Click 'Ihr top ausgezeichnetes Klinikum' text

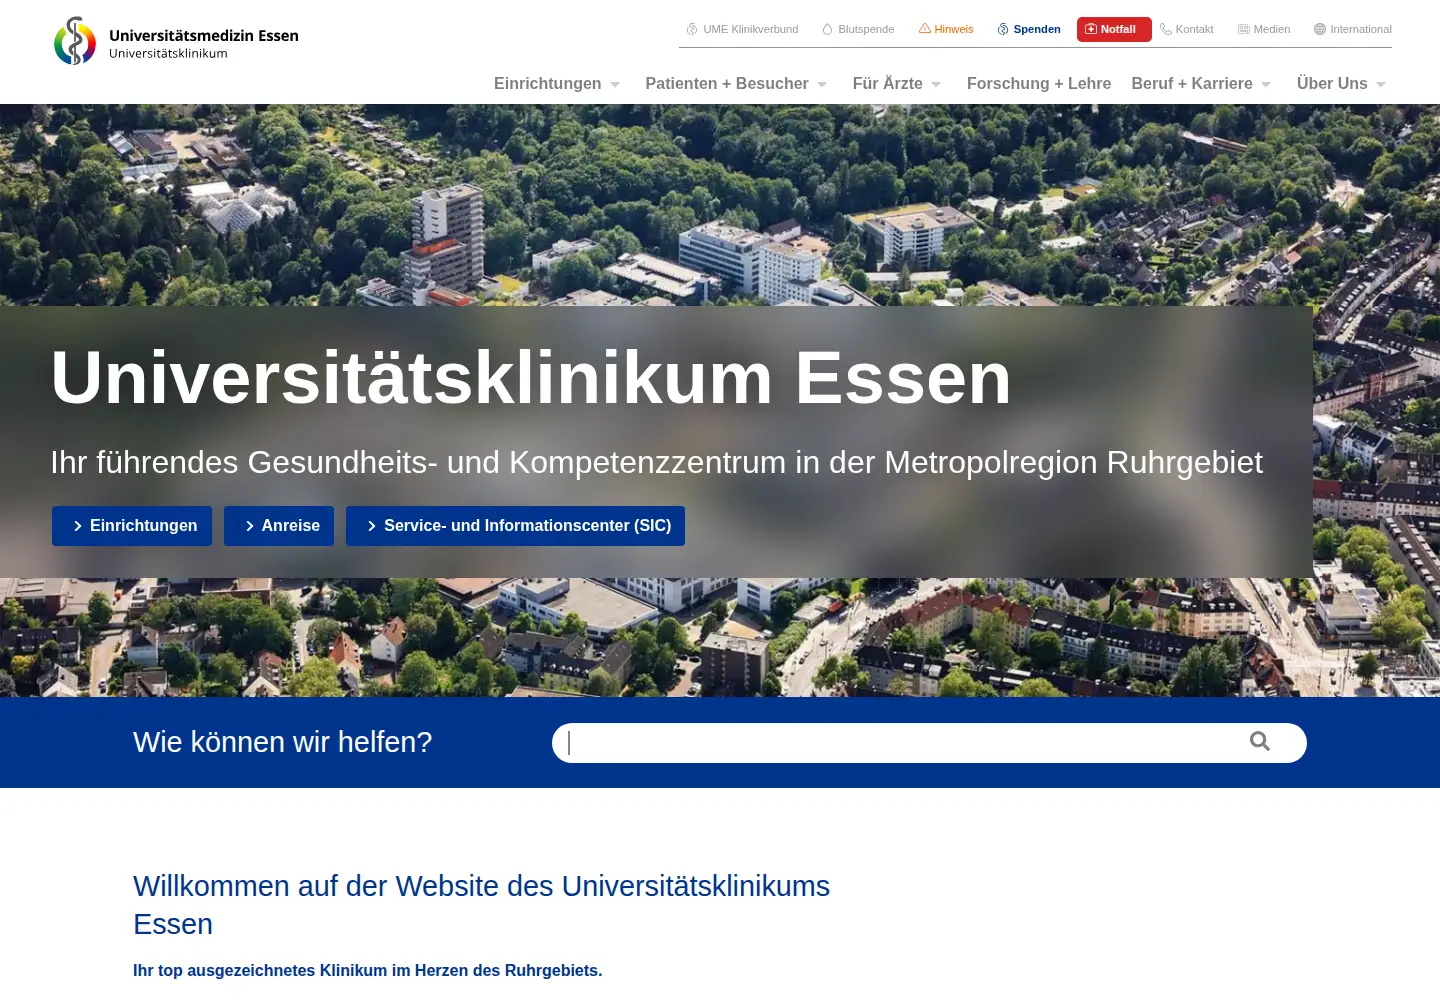click(x=368, y=970)
